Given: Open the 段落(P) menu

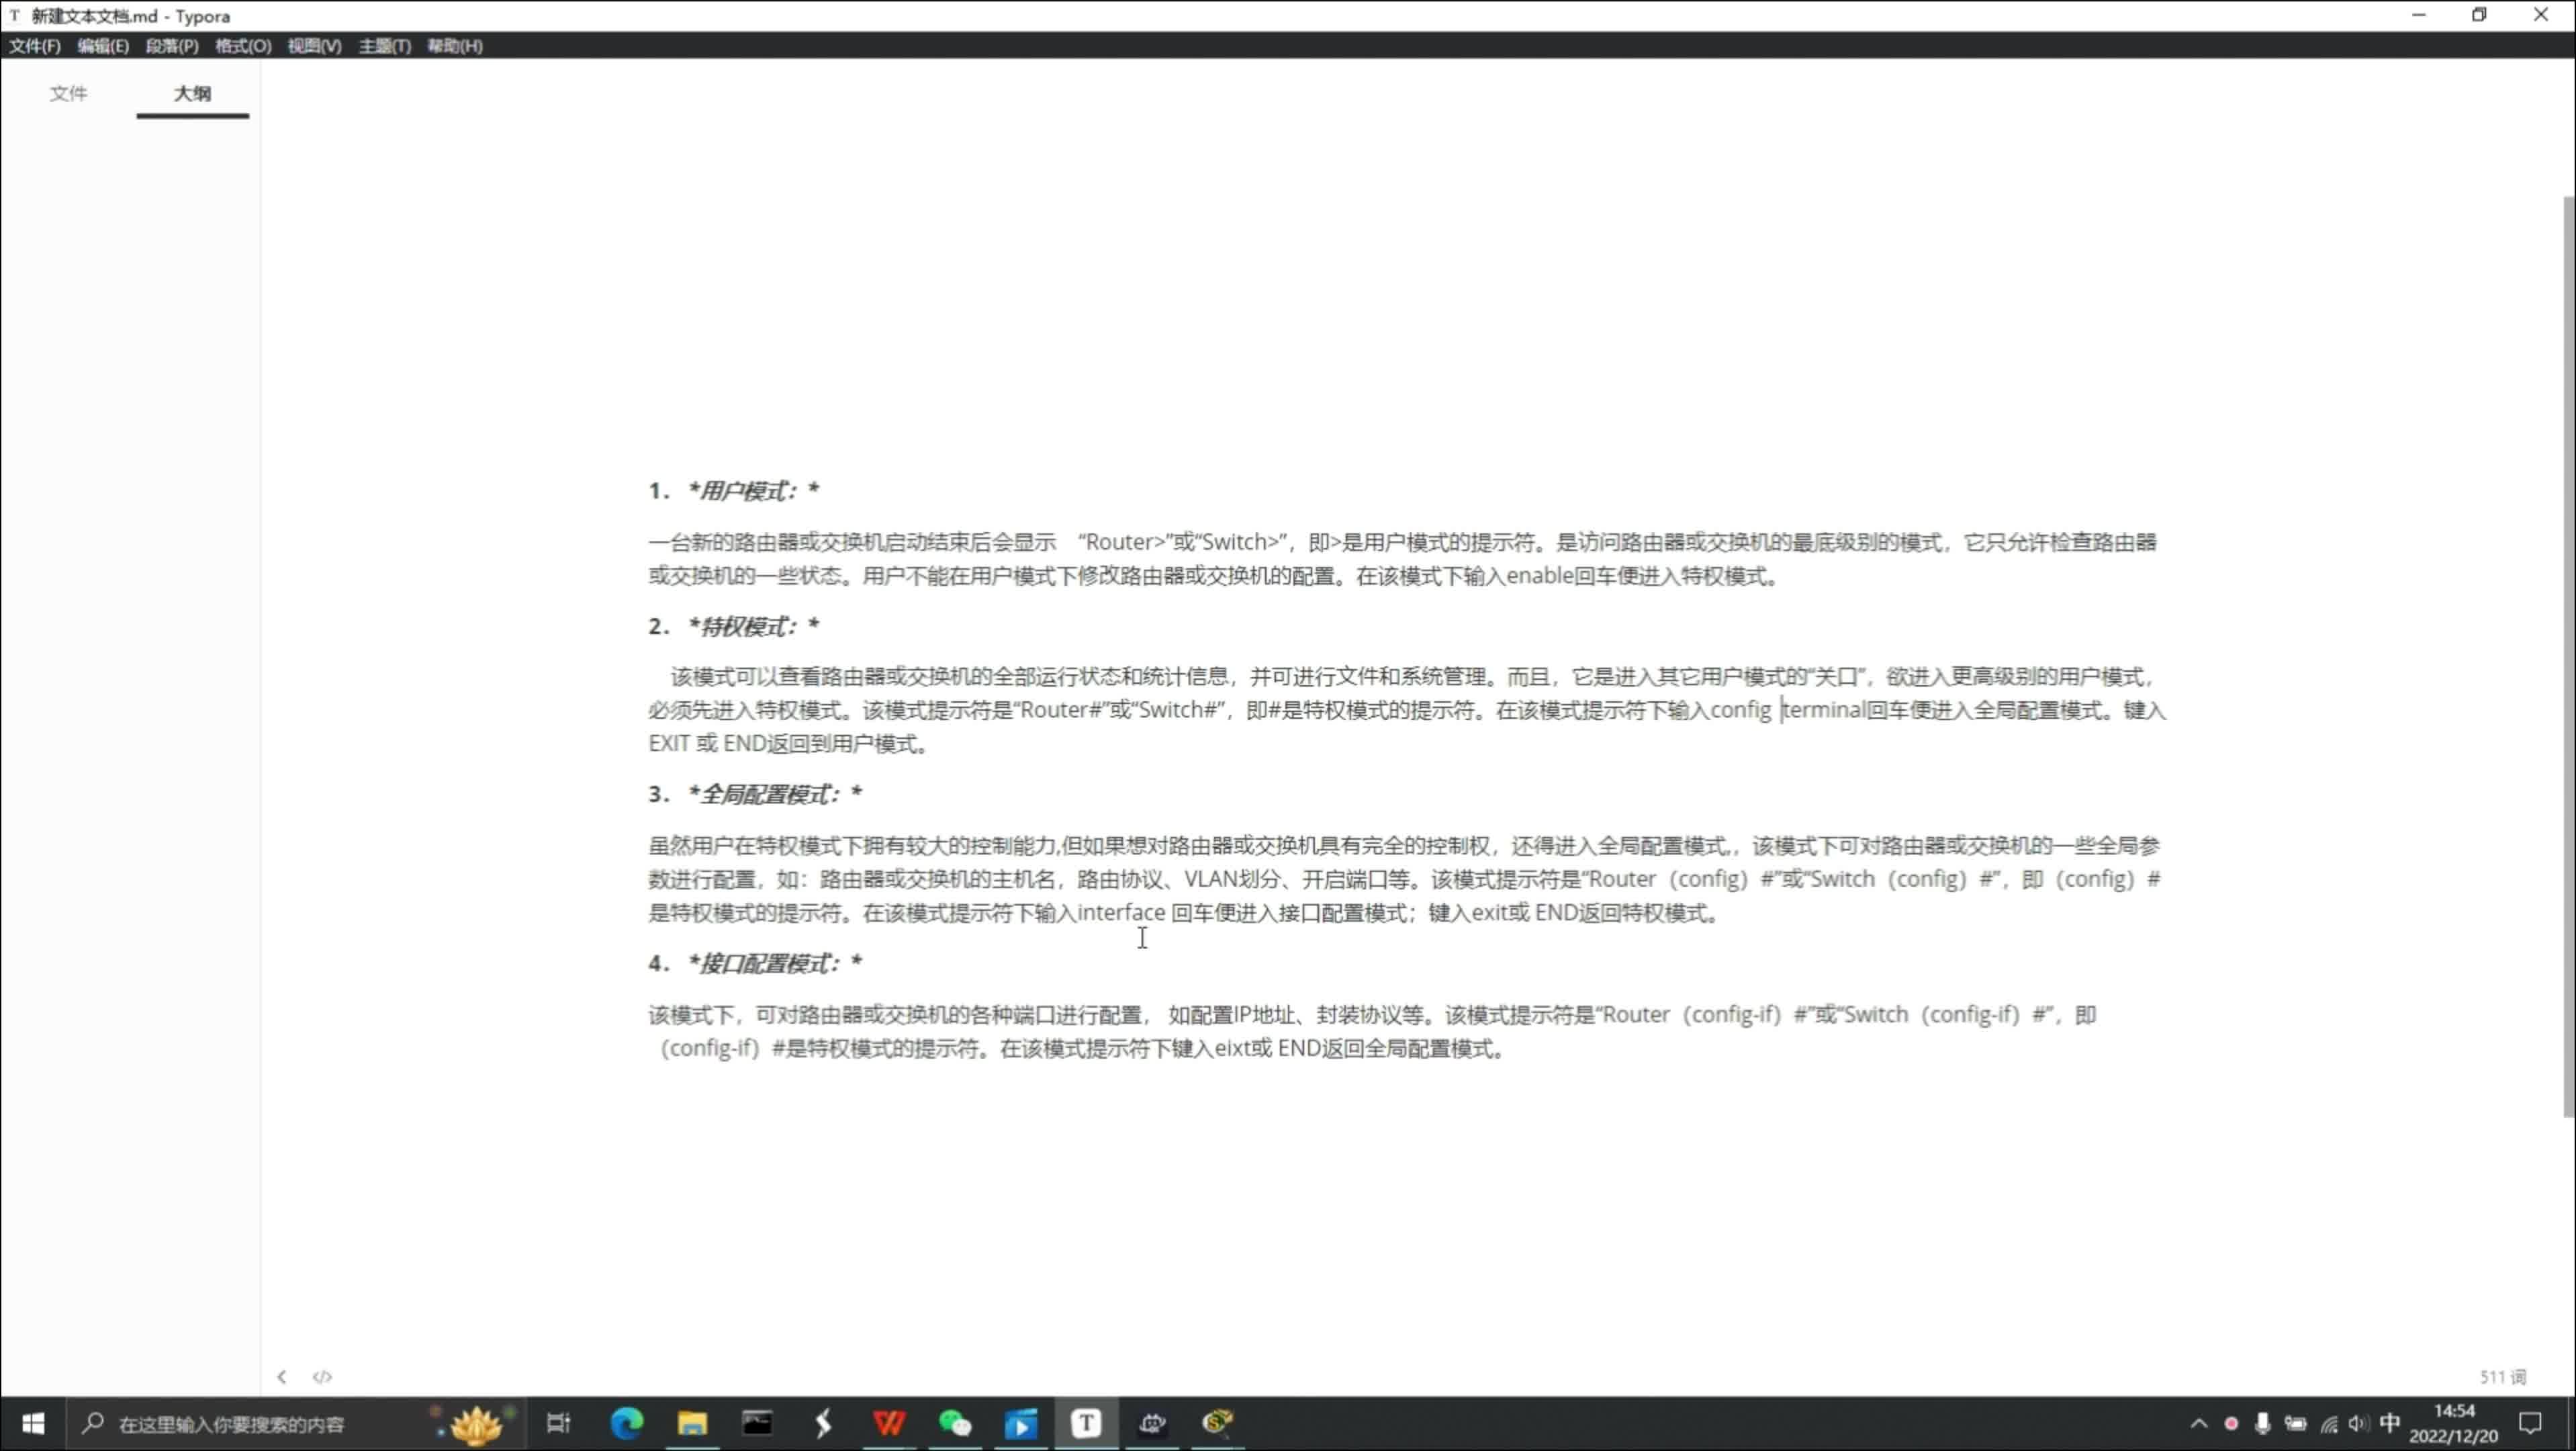Looking at the screenshot, I should click(x=171, y=46).
